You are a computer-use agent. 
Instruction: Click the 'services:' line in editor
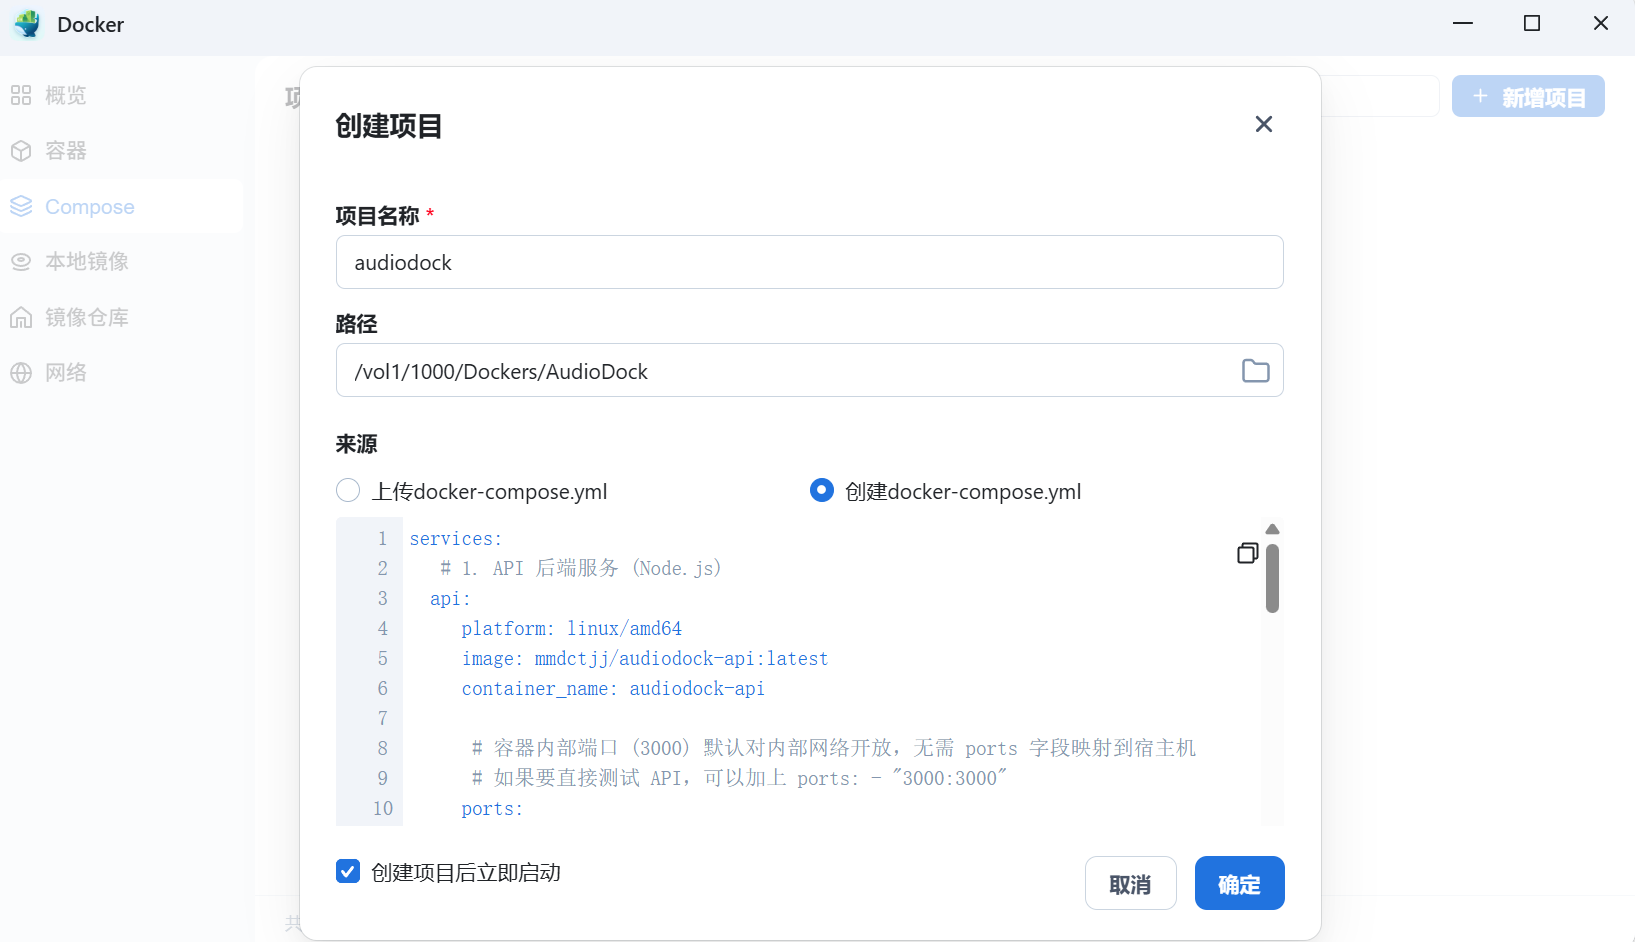(x=456, y=539)
